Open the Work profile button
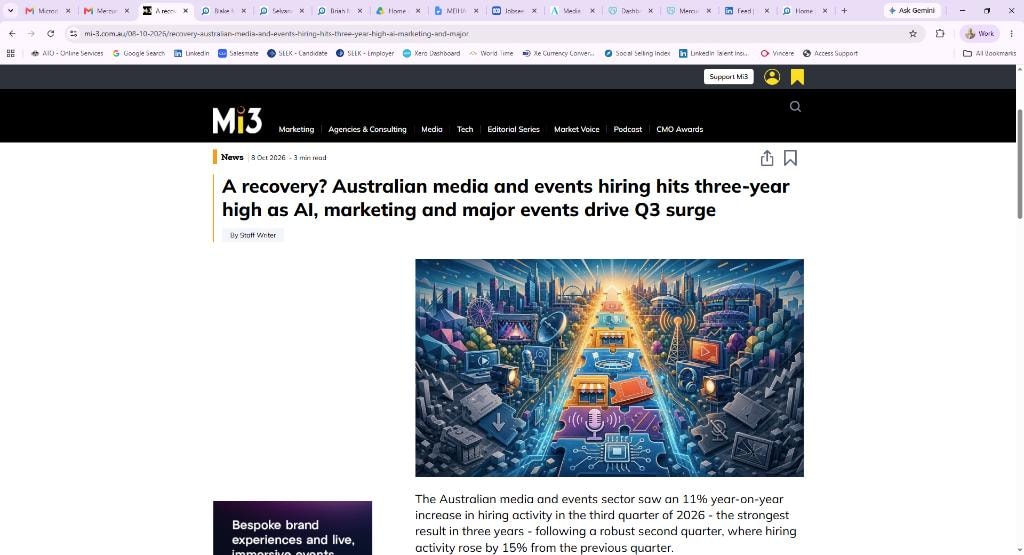Image resolution: width=1024 pixels, height=555 pixels. tap(980, 33)
